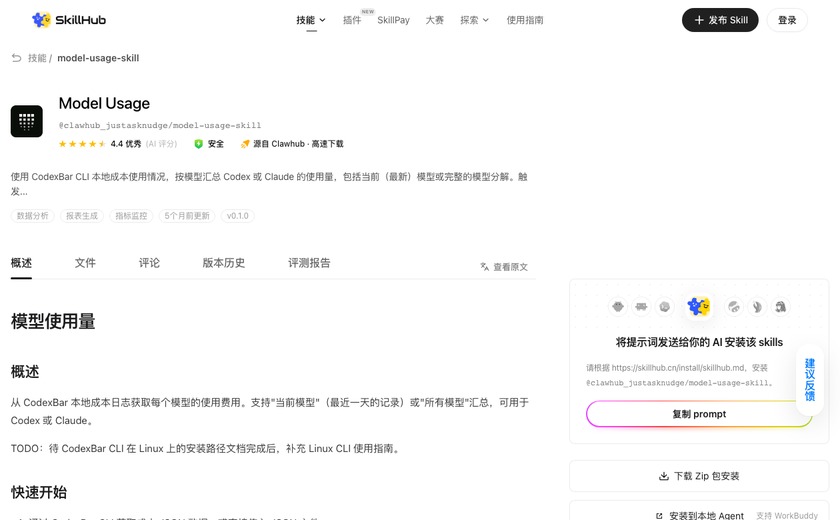Select the first gray agent icon in the install card
This screenshot has width=840, height=520.
point(618,307)
